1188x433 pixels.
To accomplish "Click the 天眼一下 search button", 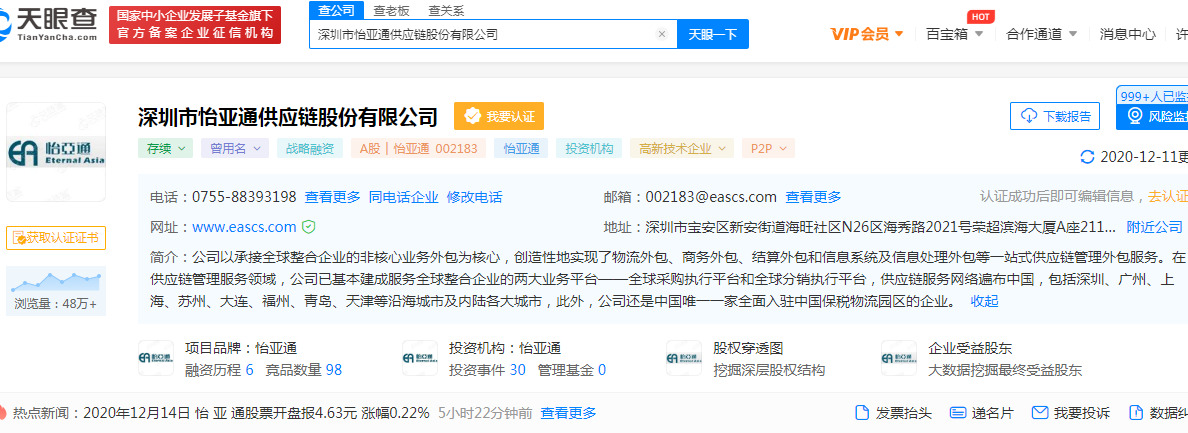I will pos(712,34).
